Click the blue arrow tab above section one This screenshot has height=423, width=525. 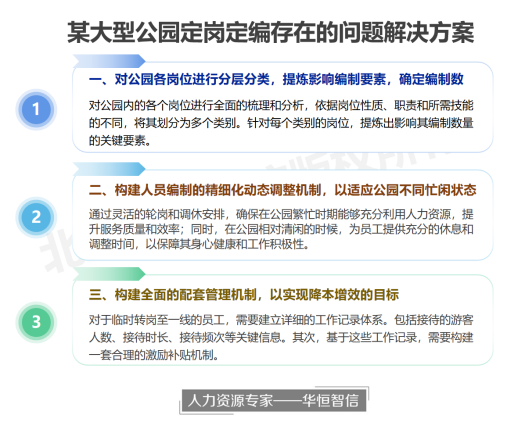pyautogui.click(x=109, y=61)
